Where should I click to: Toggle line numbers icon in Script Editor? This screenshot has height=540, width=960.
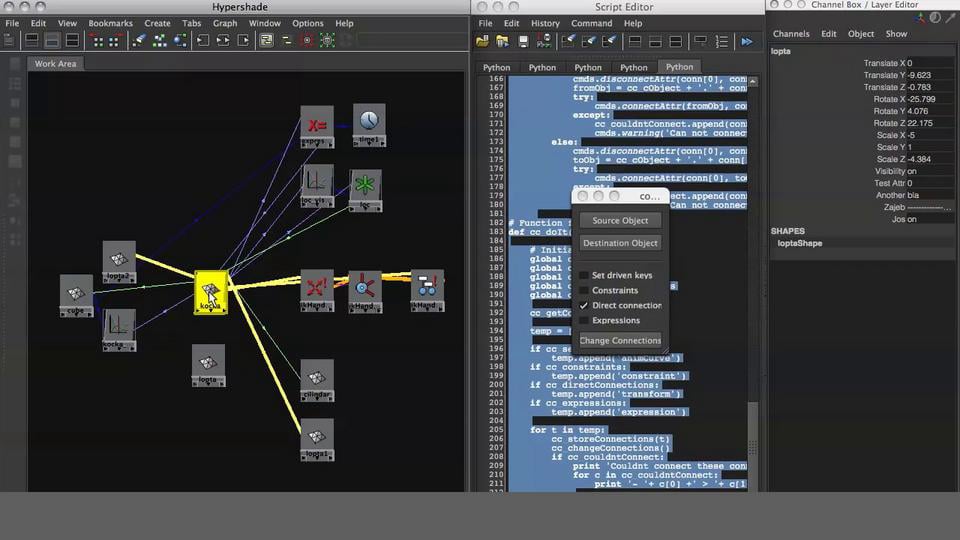point(721,42)
